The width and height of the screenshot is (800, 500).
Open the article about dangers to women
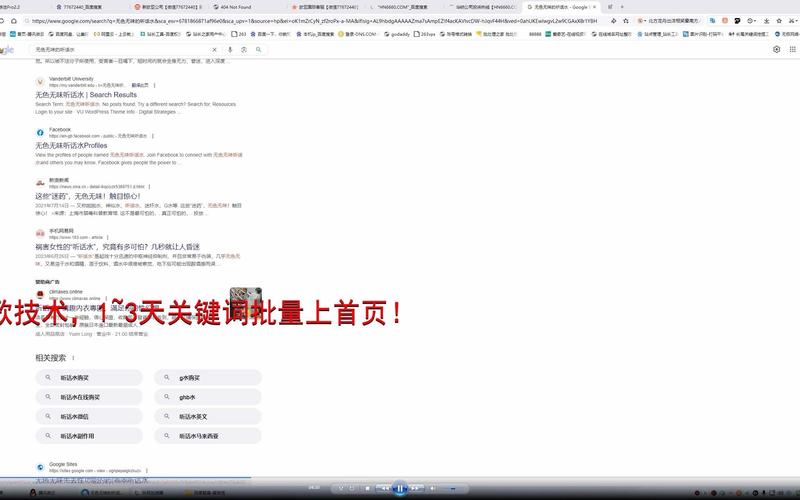click(117, 246)
